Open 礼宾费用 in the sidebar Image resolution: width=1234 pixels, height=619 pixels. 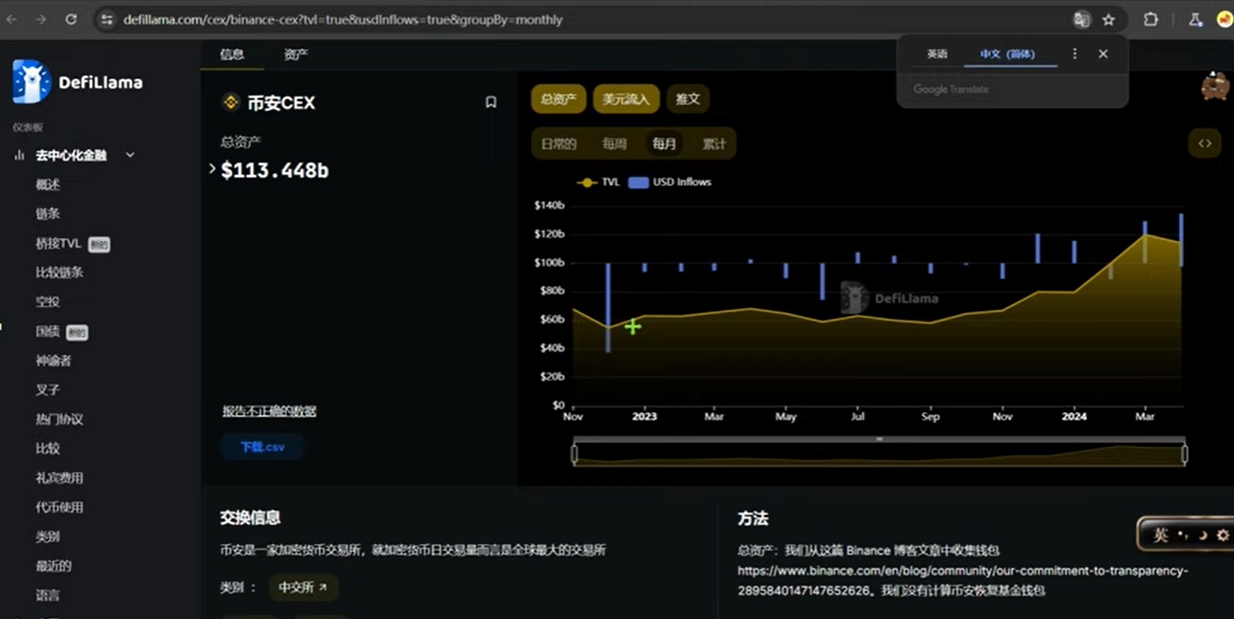click(59, 477)
